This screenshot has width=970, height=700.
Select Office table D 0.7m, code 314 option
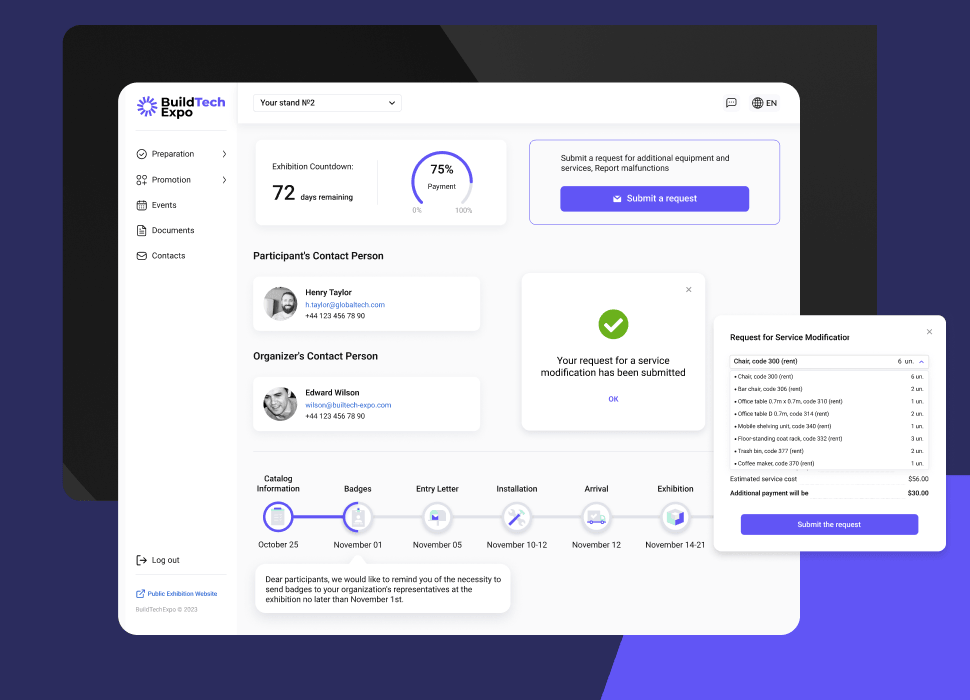829,414
